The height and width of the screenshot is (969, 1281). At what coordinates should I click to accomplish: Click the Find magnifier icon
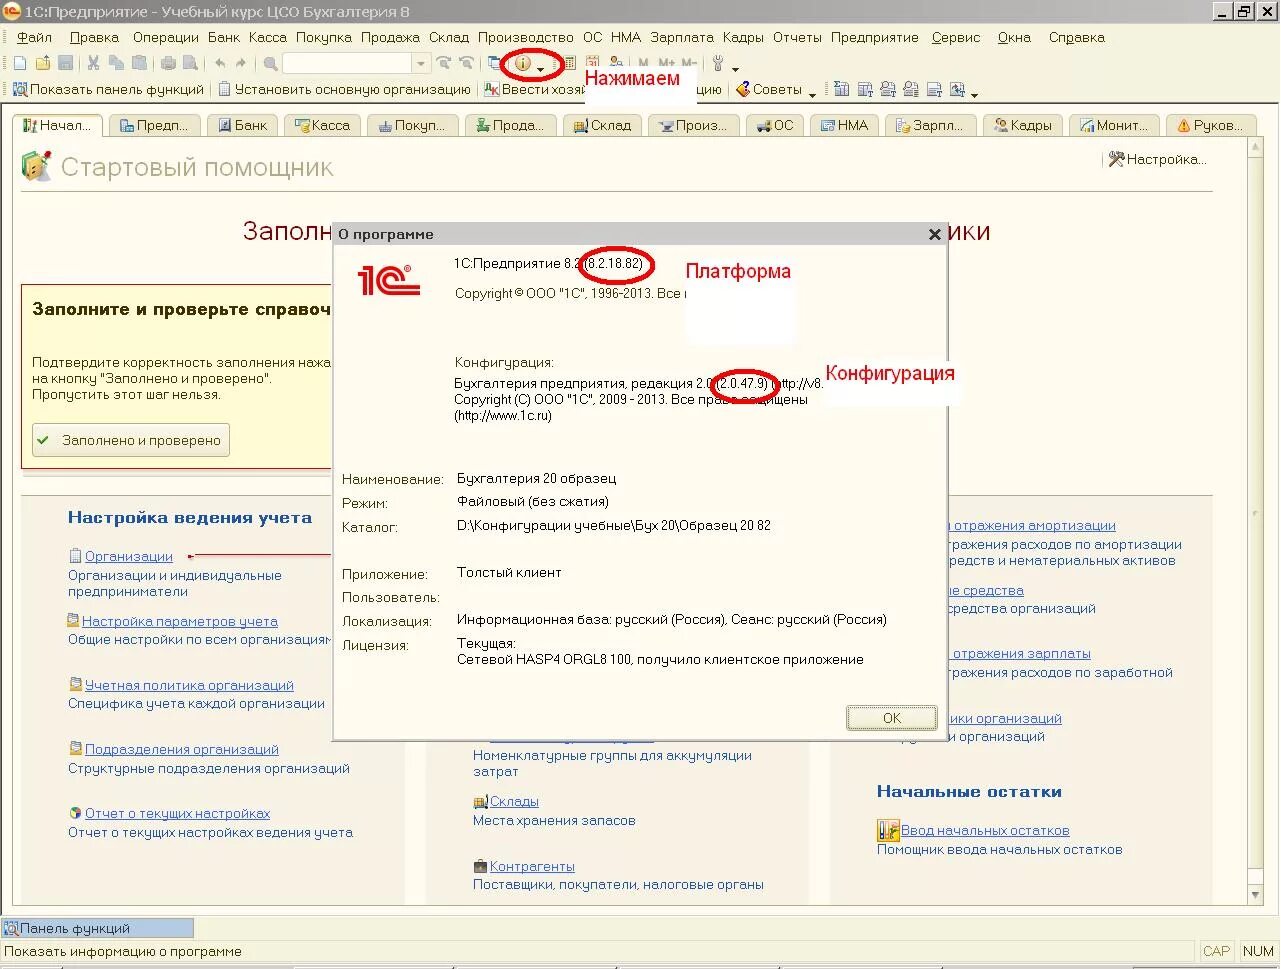coord(271,63)
